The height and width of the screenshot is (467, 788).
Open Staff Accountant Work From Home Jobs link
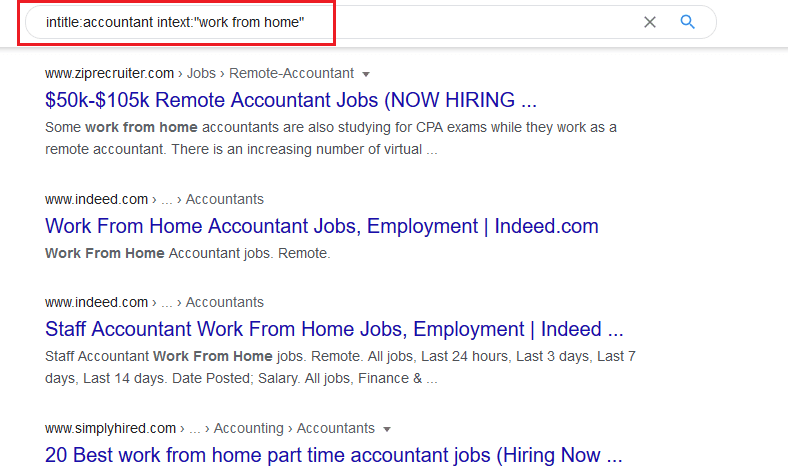pos(334,329)
